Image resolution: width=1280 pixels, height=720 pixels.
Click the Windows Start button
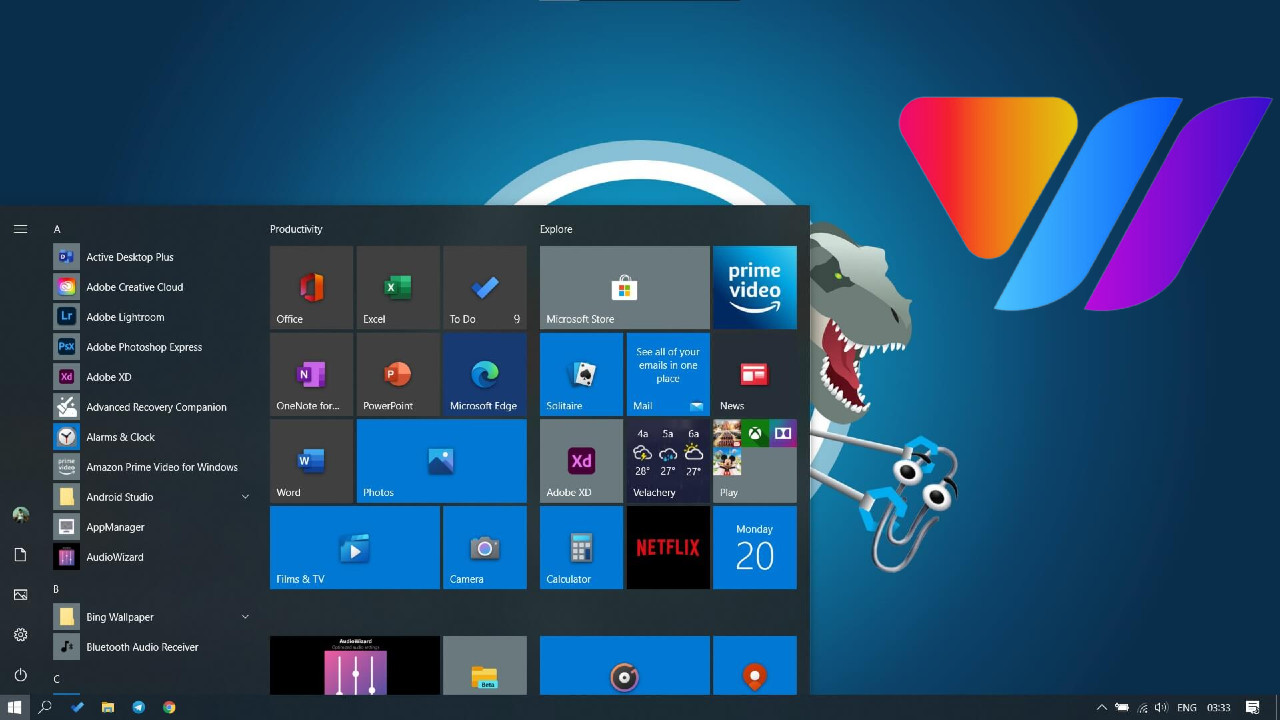(15, 707)
